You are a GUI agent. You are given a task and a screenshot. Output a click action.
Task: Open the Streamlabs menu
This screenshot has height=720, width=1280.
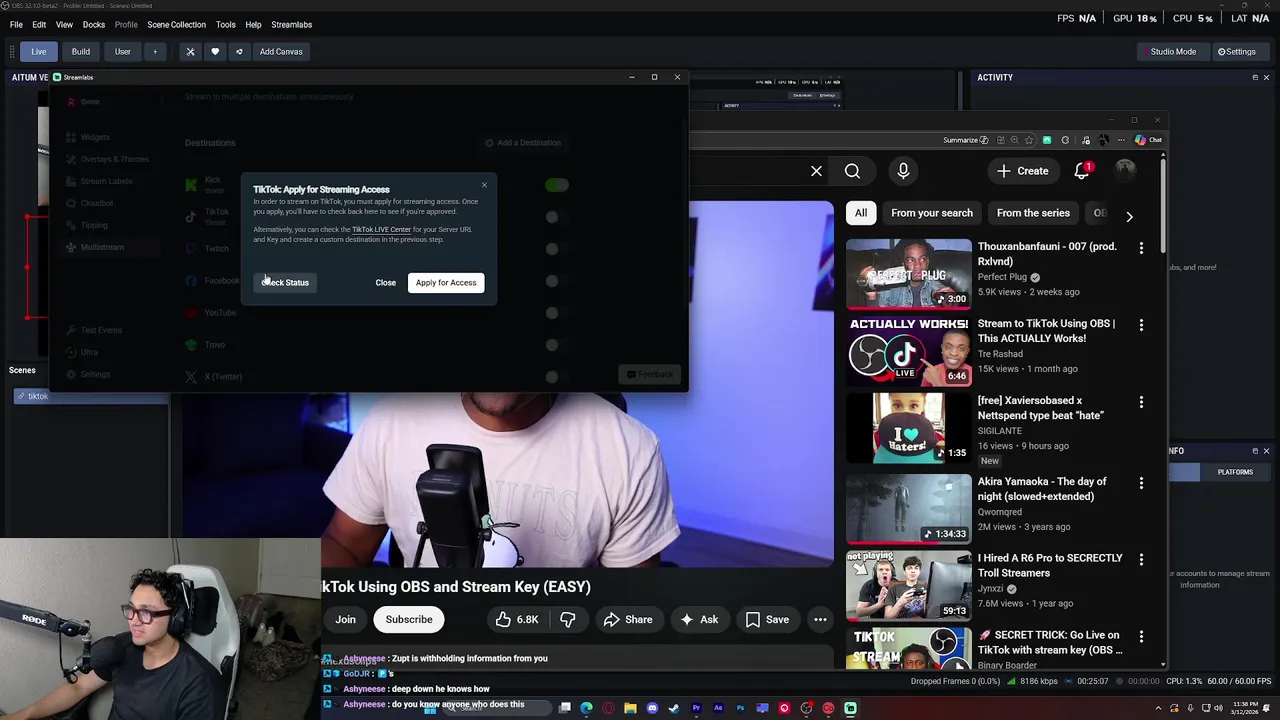[292, 24]
